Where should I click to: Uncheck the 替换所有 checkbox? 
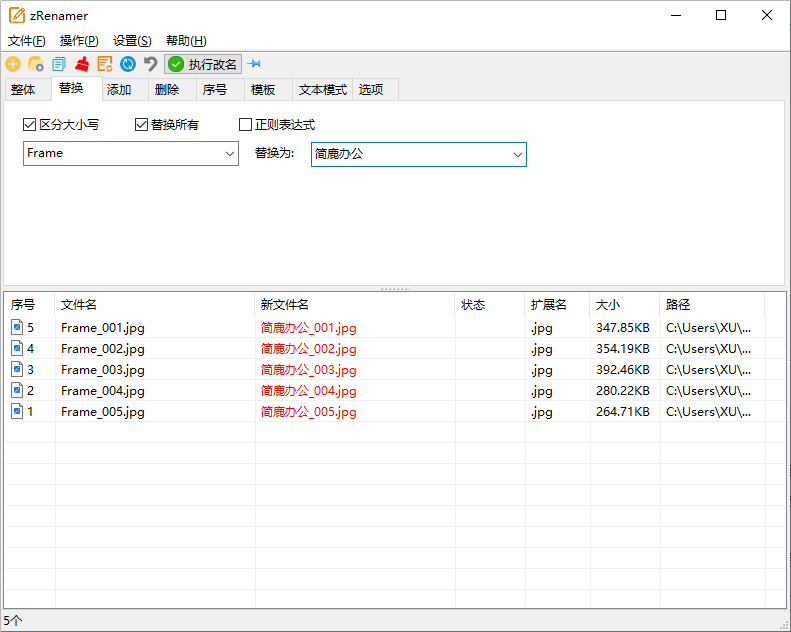pos(141,125)
